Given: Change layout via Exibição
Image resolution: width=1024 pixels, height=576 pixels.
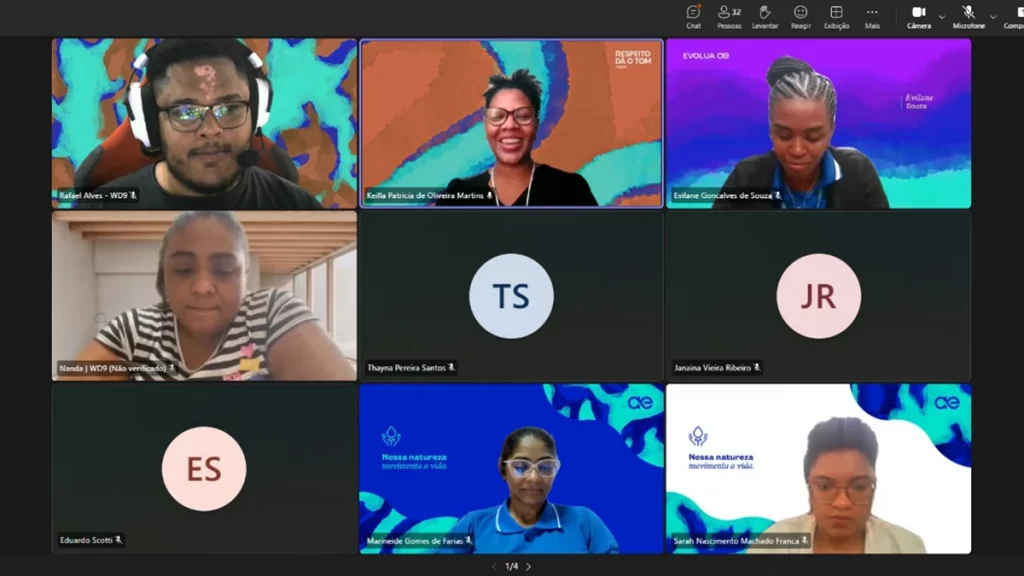Looking at the screenshot, I should (836, 17).
